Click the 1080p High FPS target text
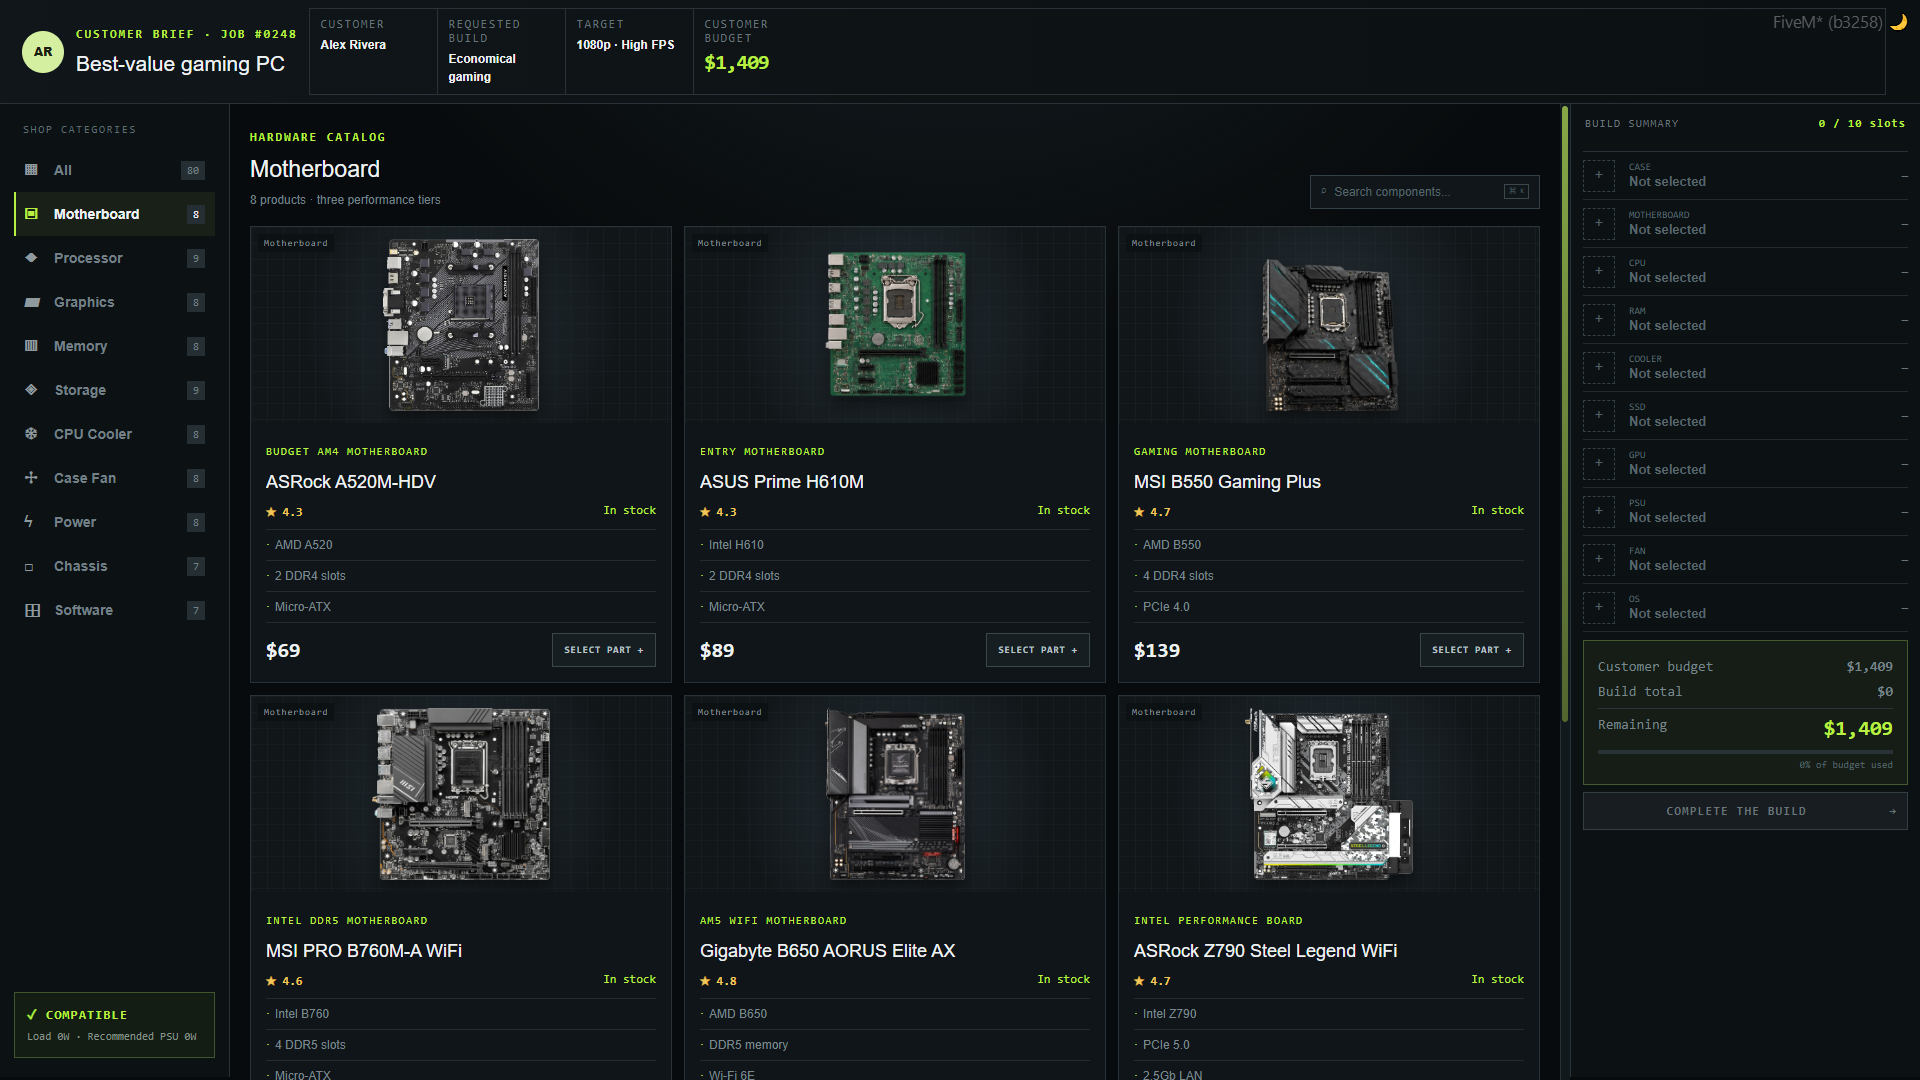The image size is (1920, 1080). click(x=625, y=45)
